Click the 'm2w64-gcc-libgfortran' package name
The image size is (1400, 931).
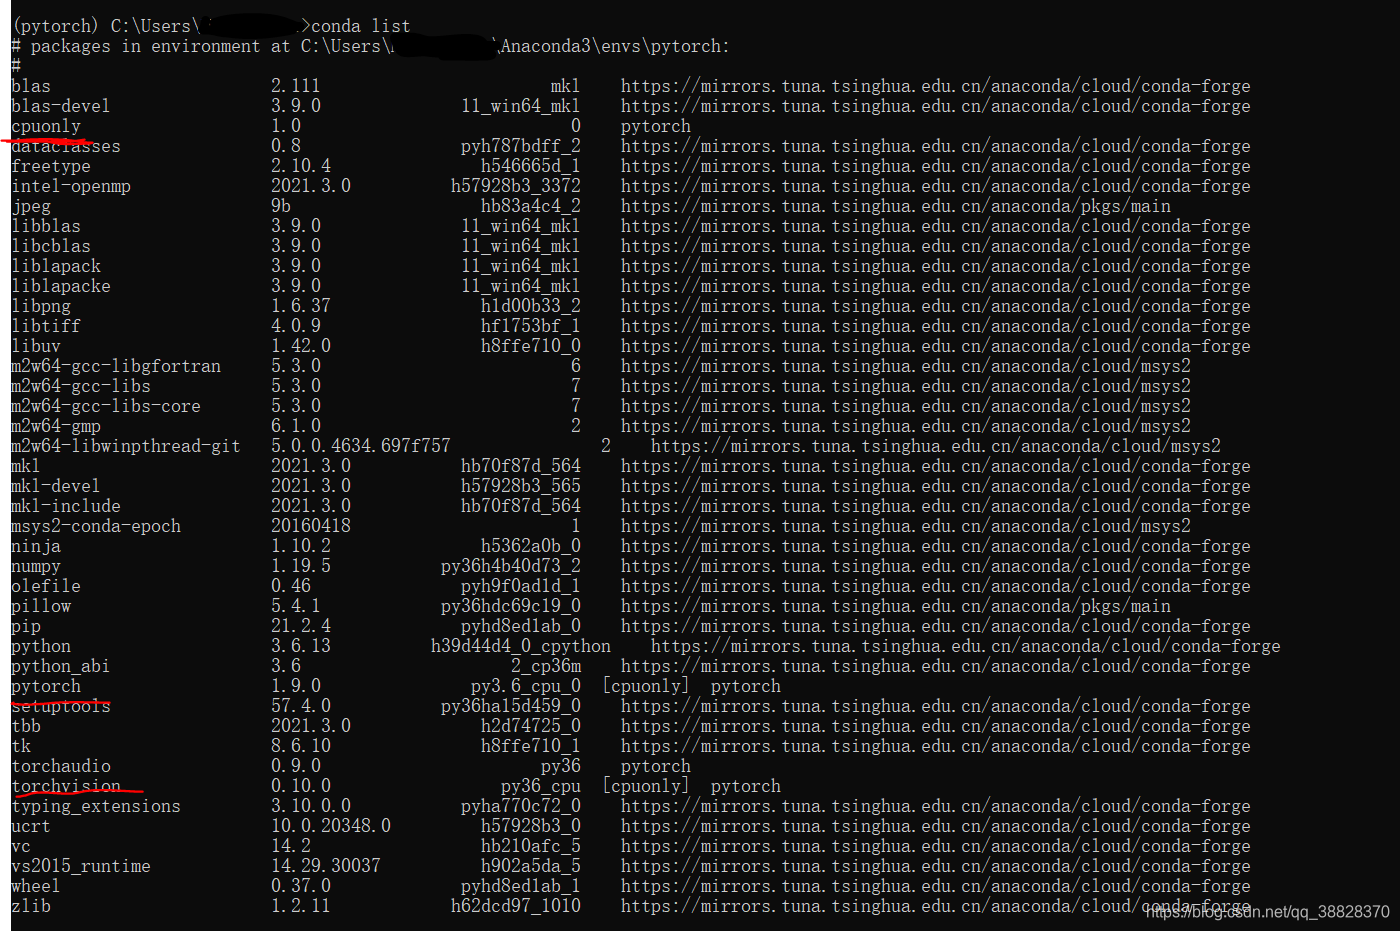coord(116,366)
